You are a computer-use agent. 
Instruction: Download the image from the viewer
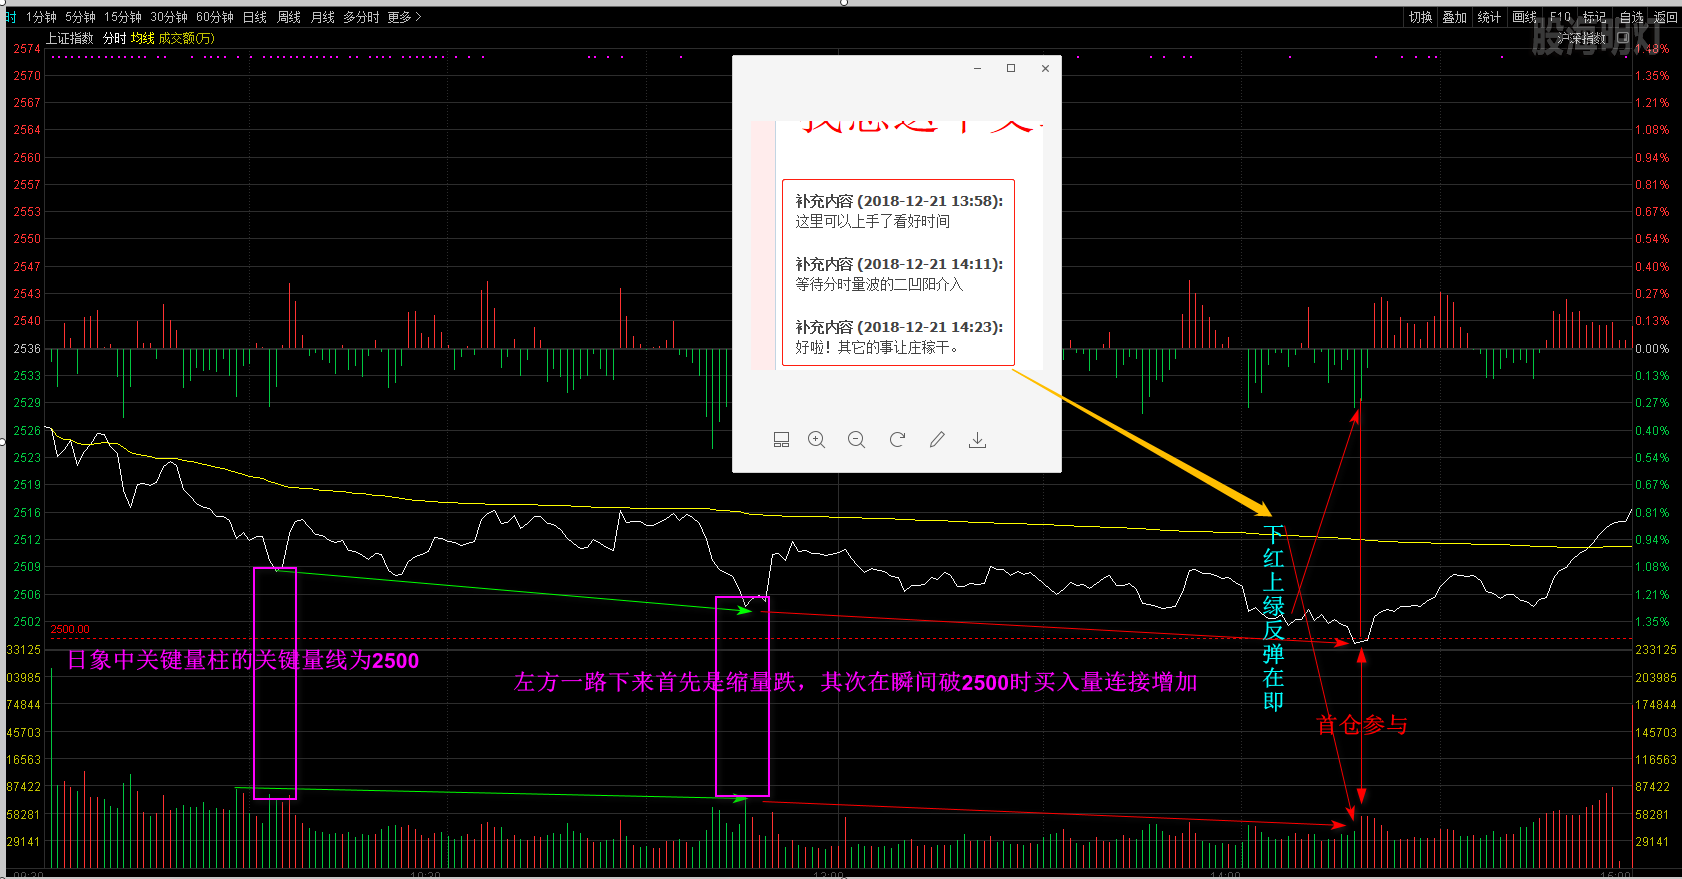click(x=978, y=439)
